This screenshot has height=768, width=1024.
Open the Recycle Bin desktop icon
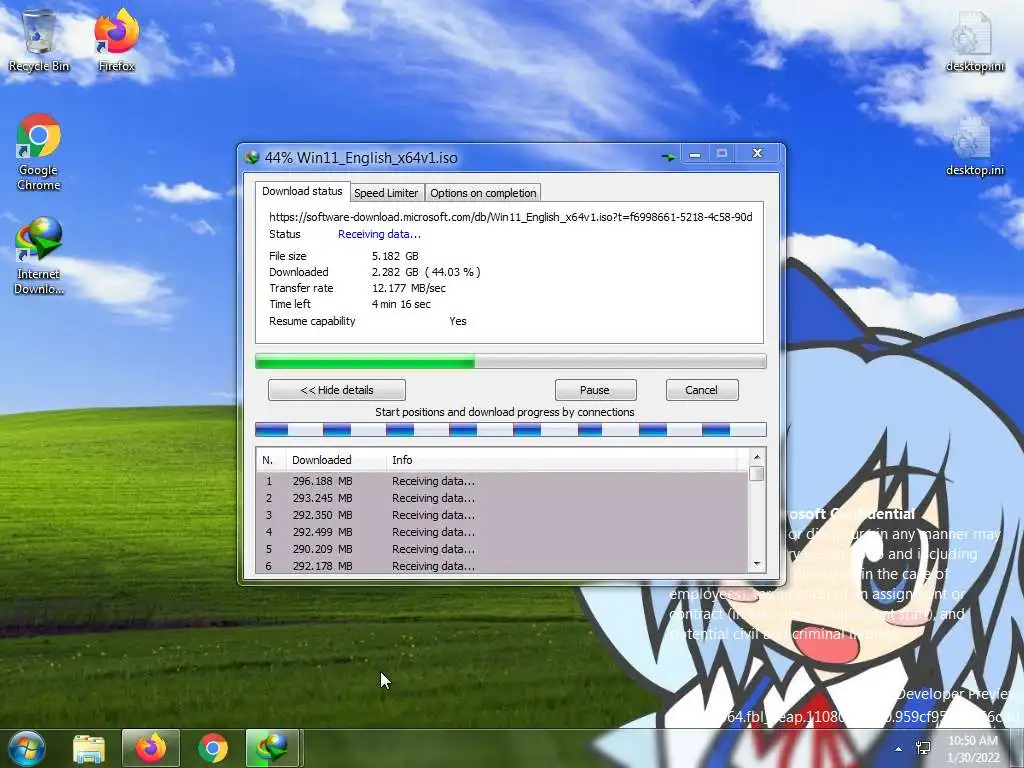39,41
